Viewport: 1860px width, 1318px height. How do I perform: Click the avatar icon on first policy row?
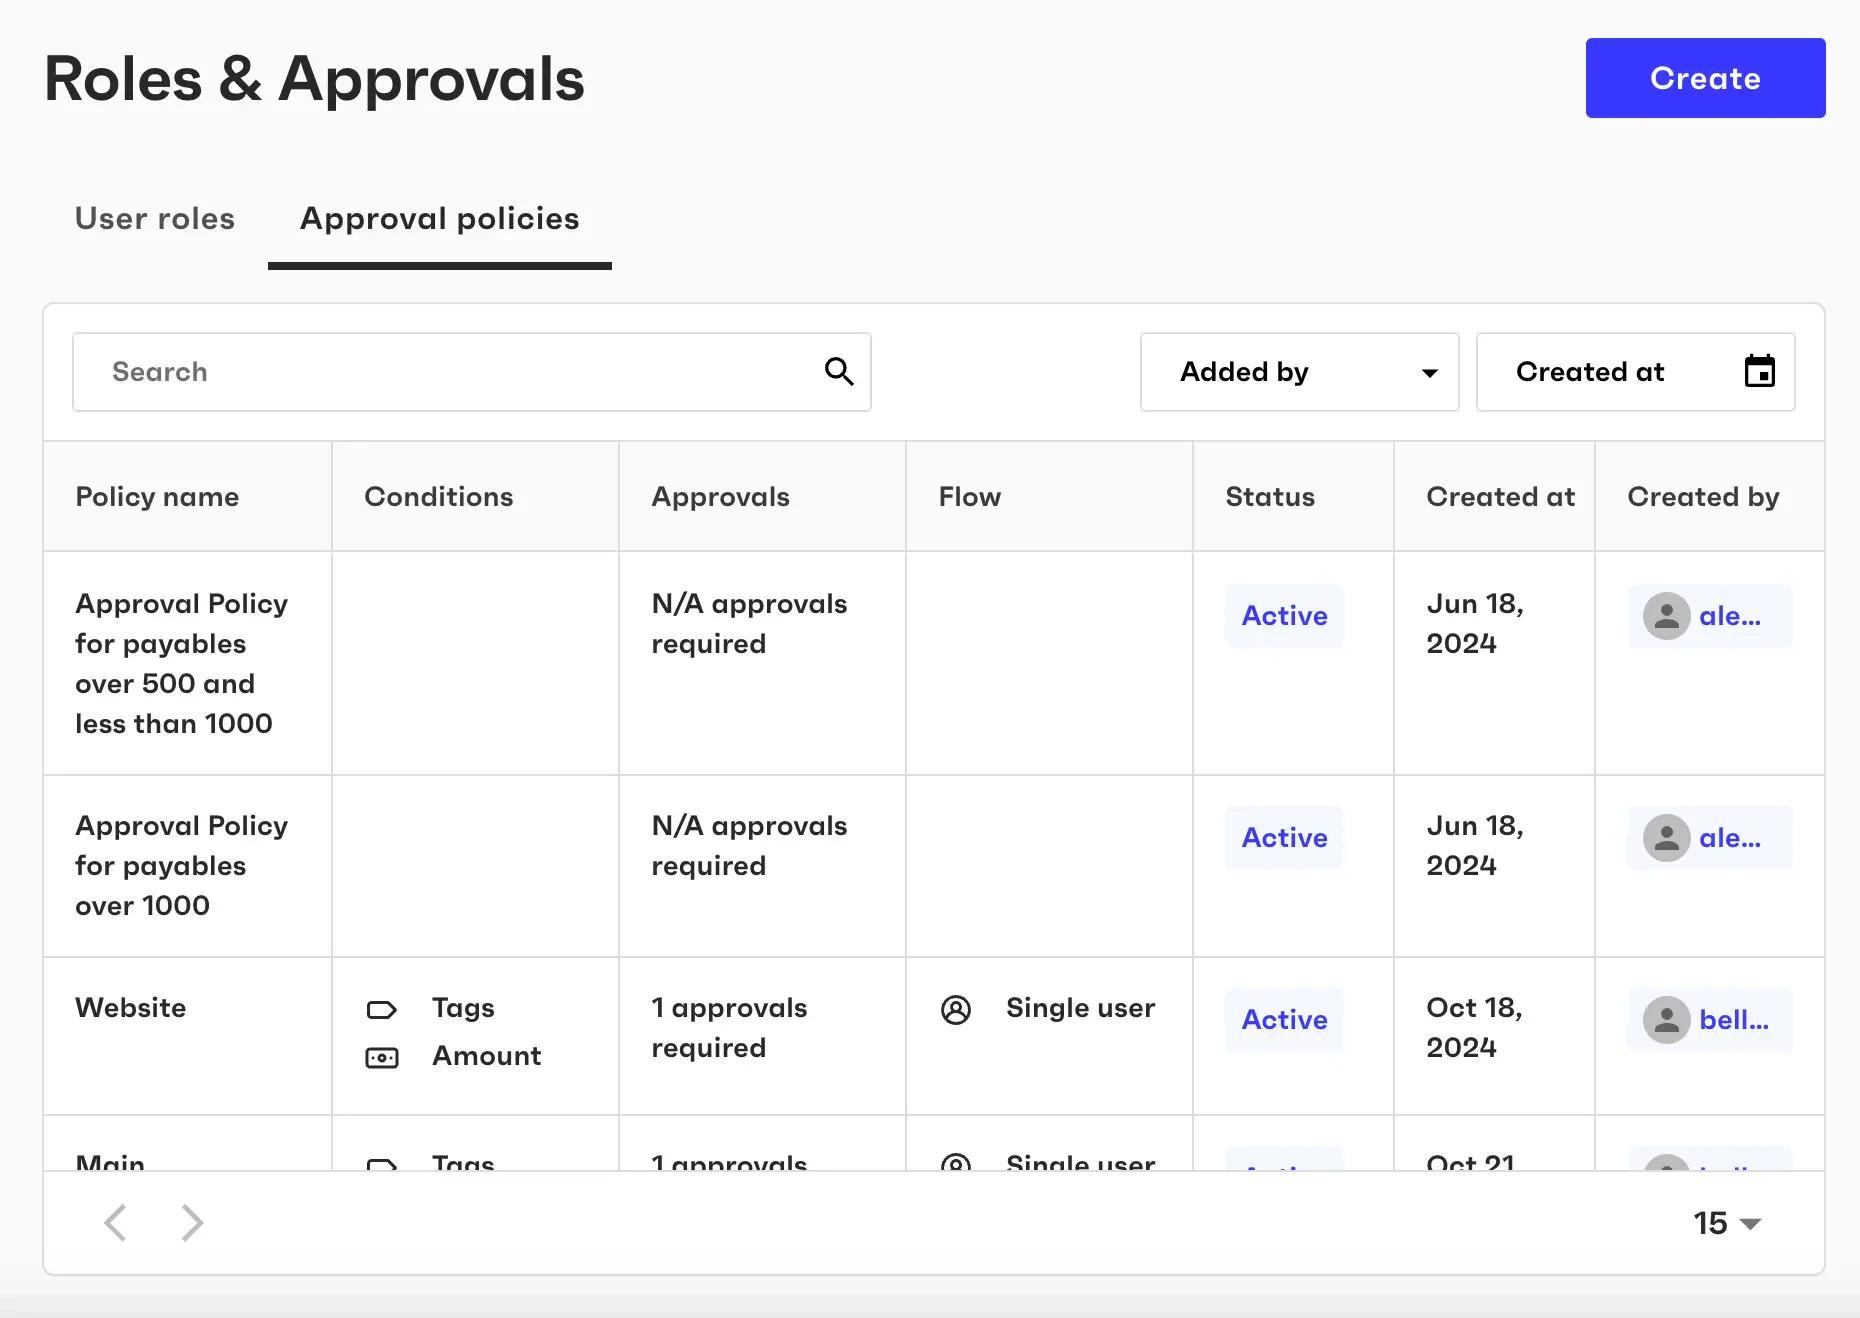click(1667, 616)
